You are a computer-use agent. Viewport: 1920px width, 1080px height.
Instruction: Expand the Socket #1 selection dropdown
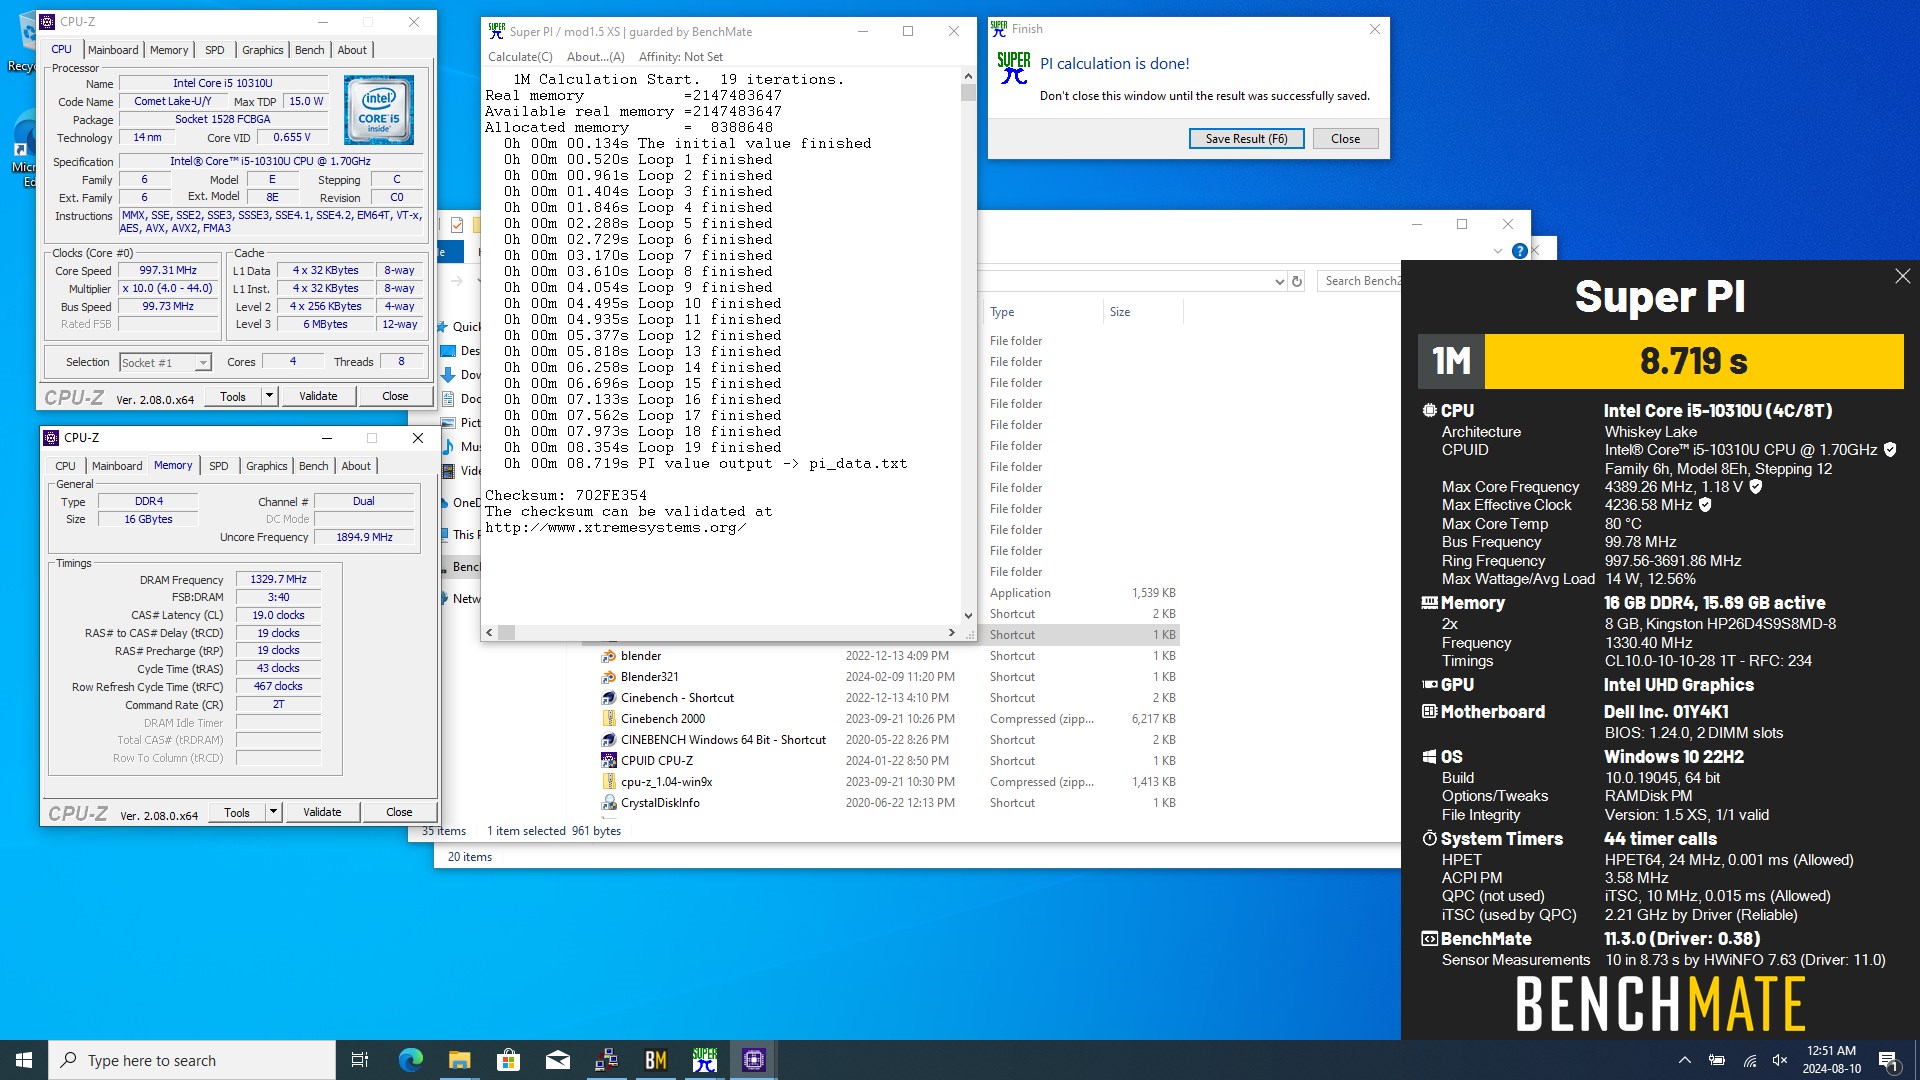[203, 363]
